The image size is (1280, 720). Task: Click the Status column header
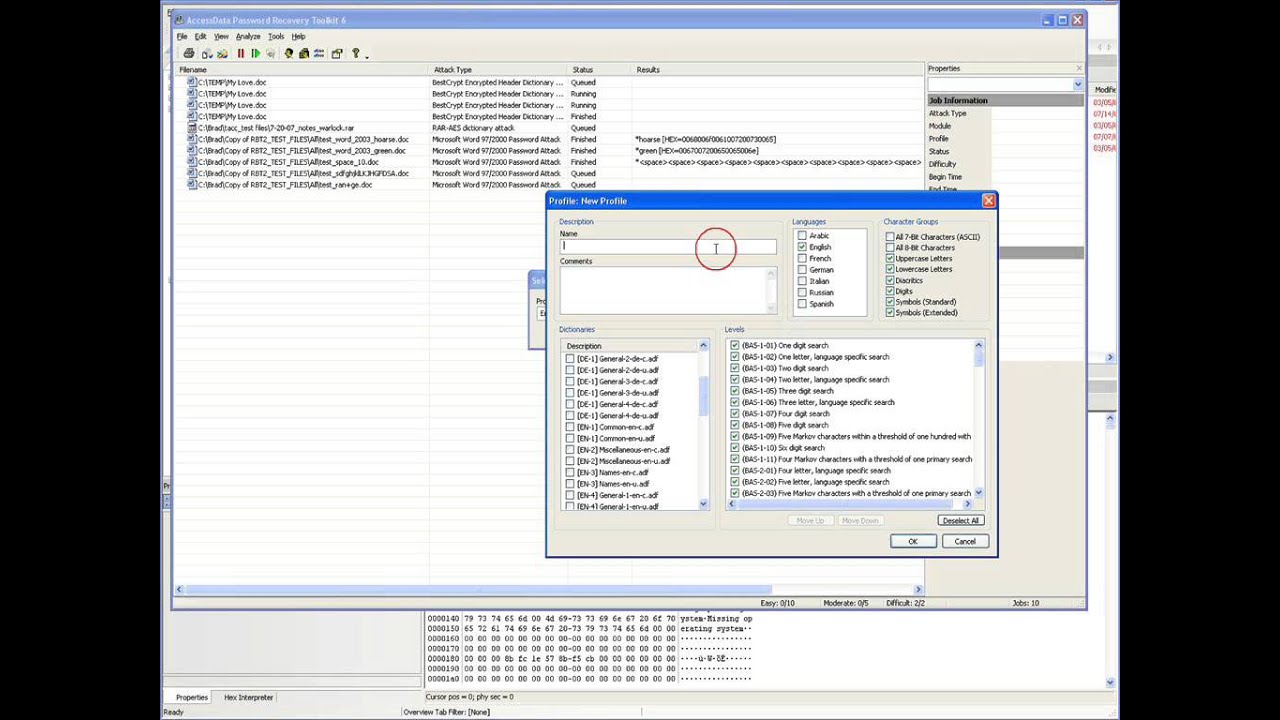point(599,70)
